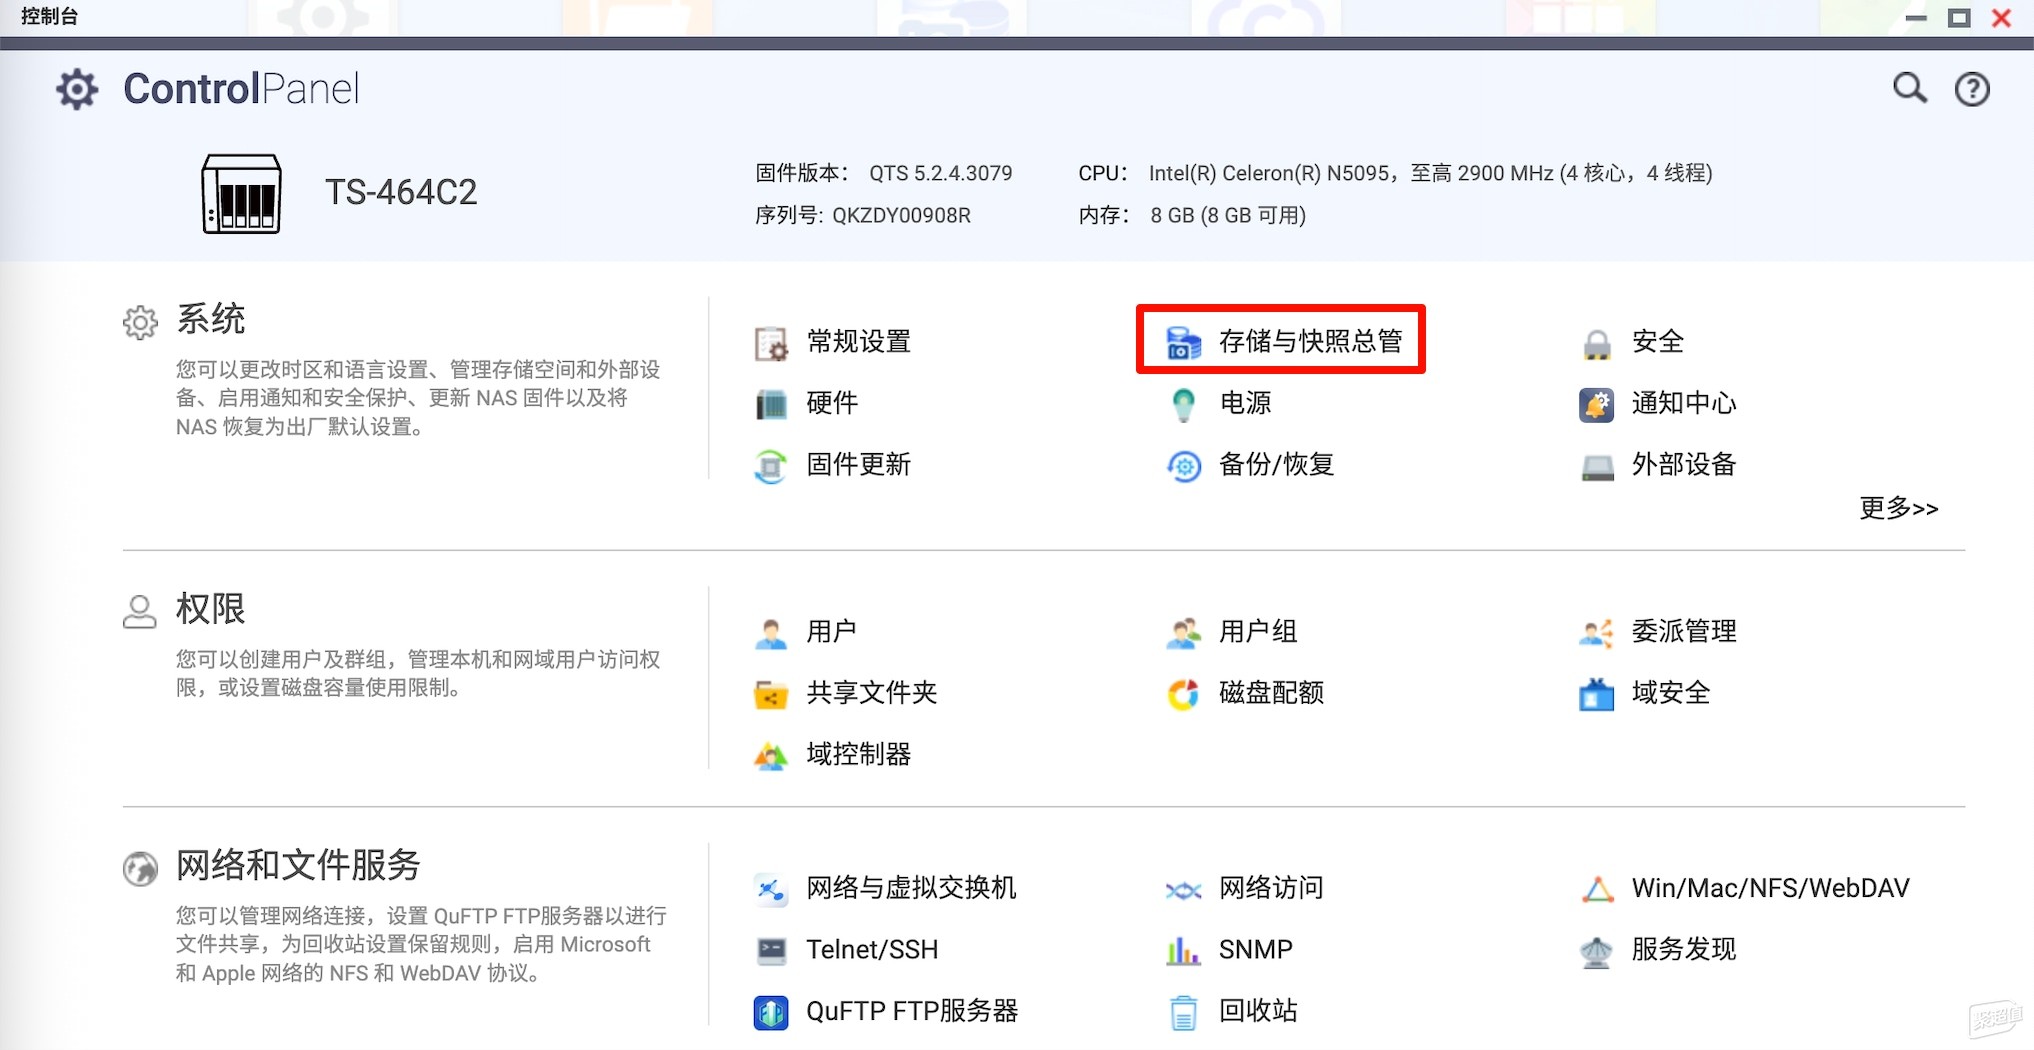Open the help question mark icon

point(1972,89)
